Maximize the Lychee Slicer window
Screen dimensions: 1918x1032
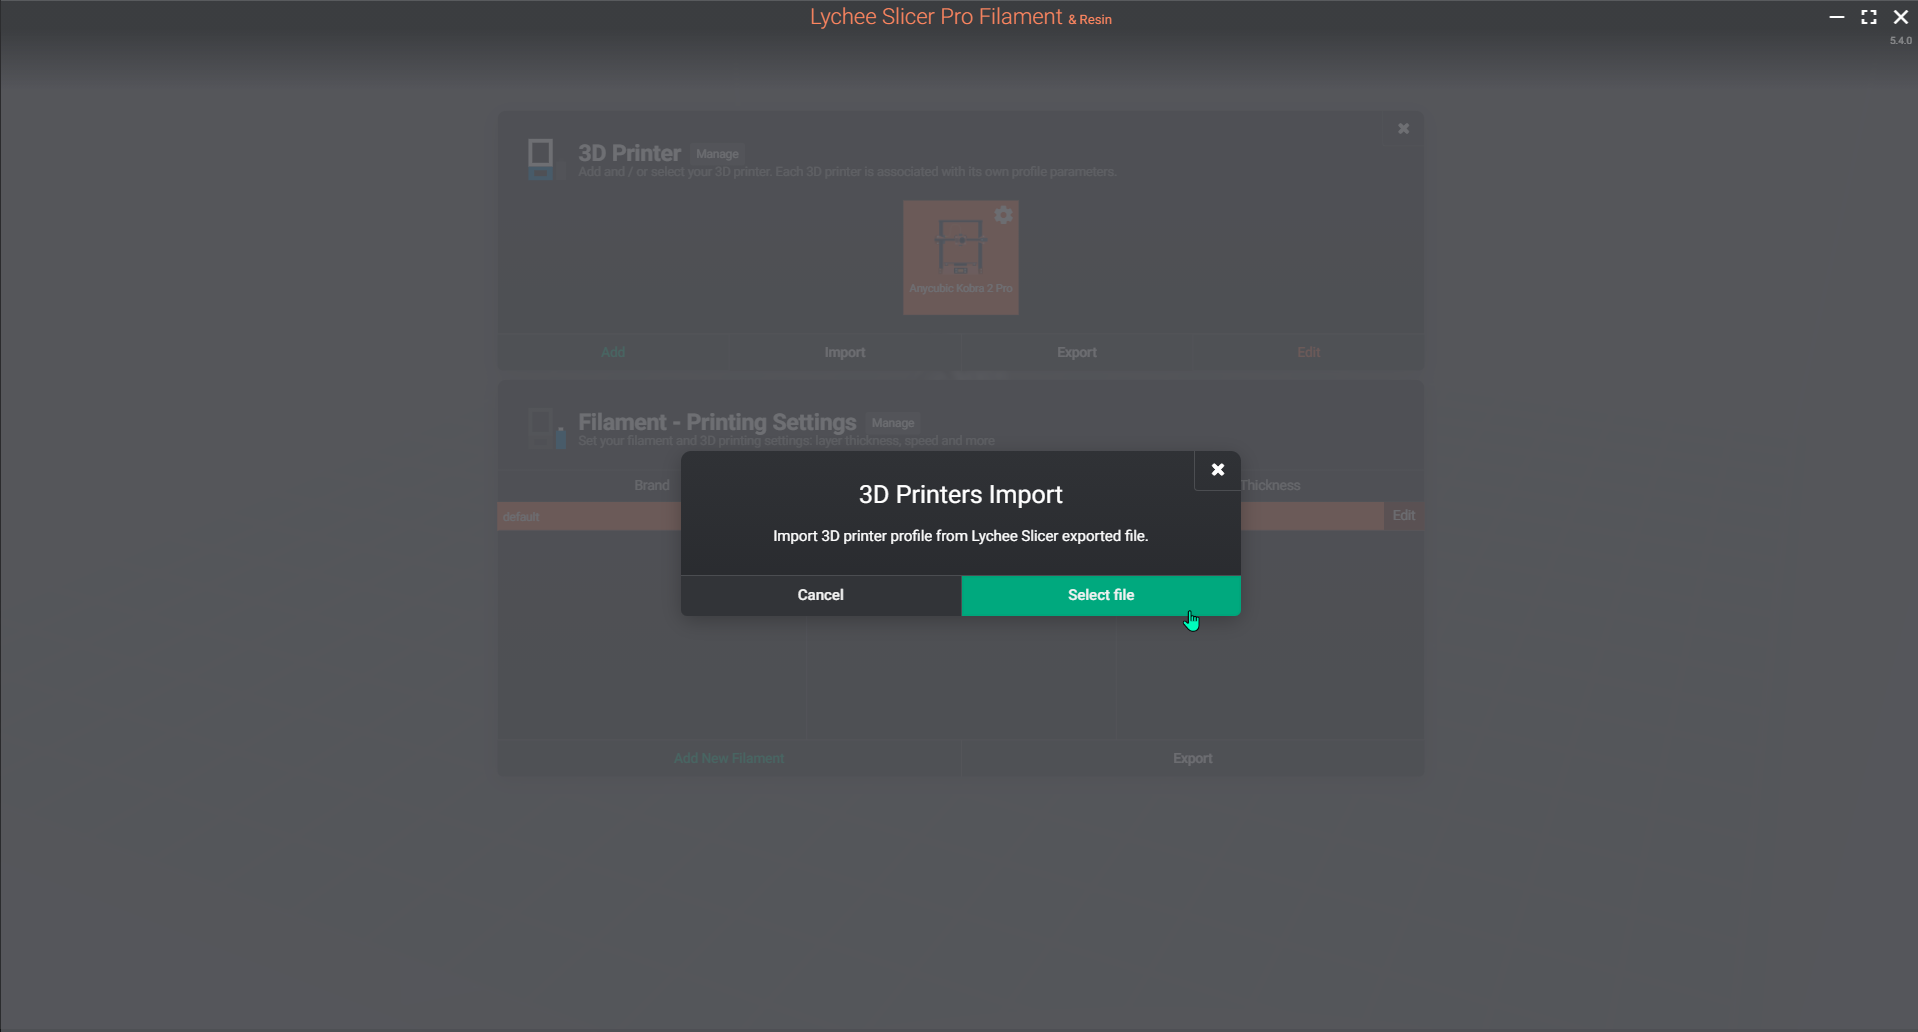pyautogui.click(x=1869, y=16)
